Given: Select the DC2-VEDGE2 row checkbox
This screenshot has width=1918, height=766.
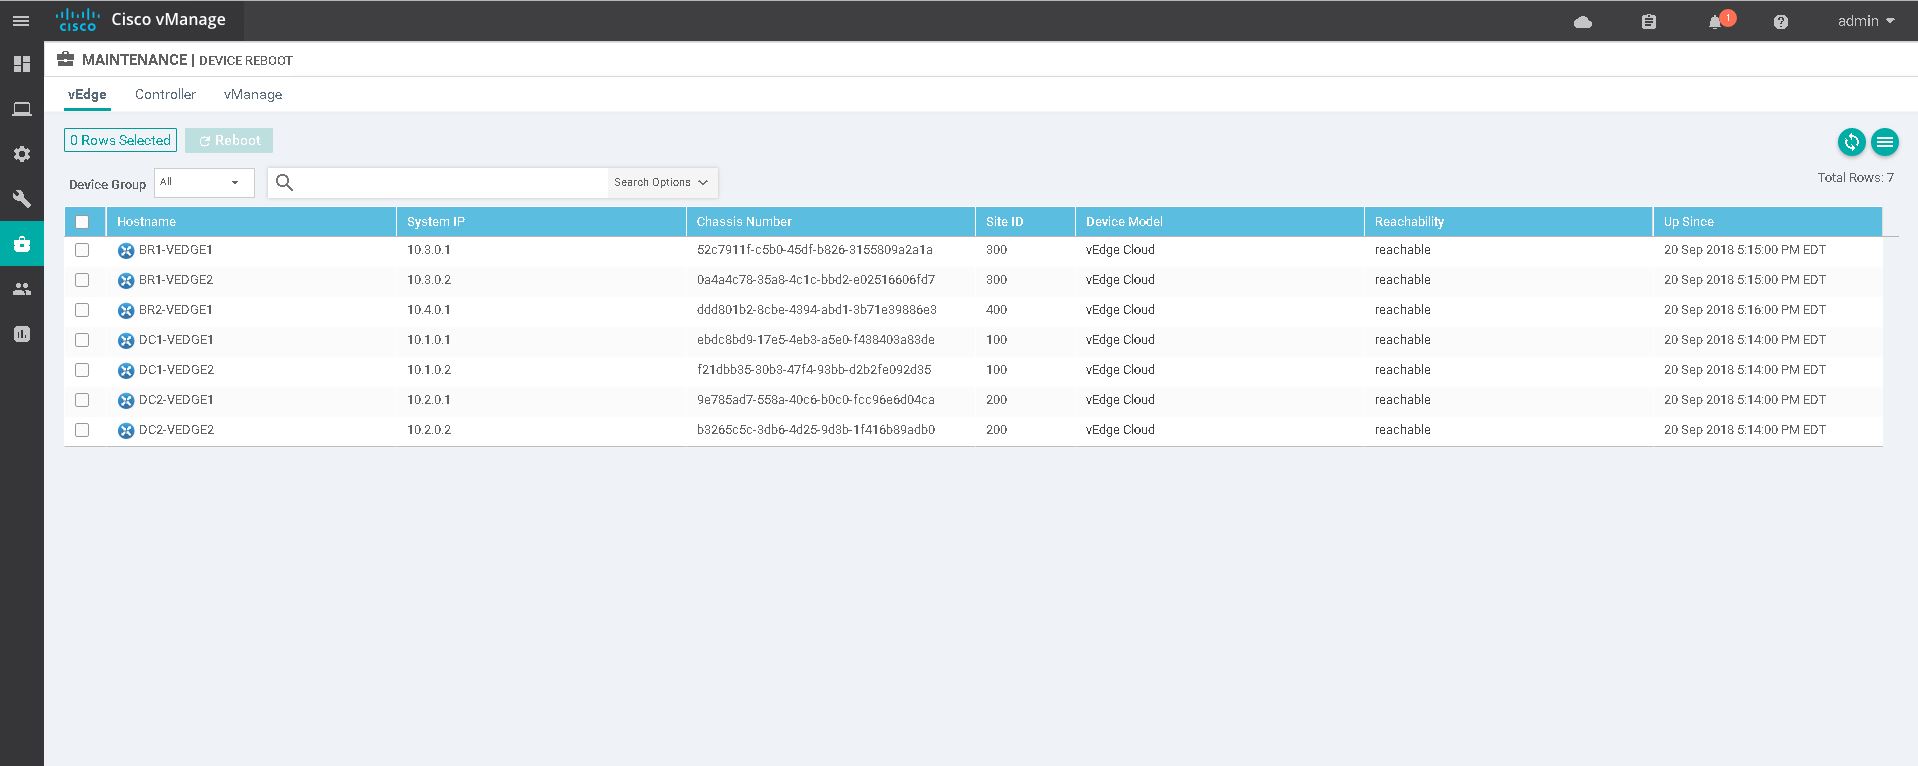Looking at the screenshot, I should (x=82, y=430).
